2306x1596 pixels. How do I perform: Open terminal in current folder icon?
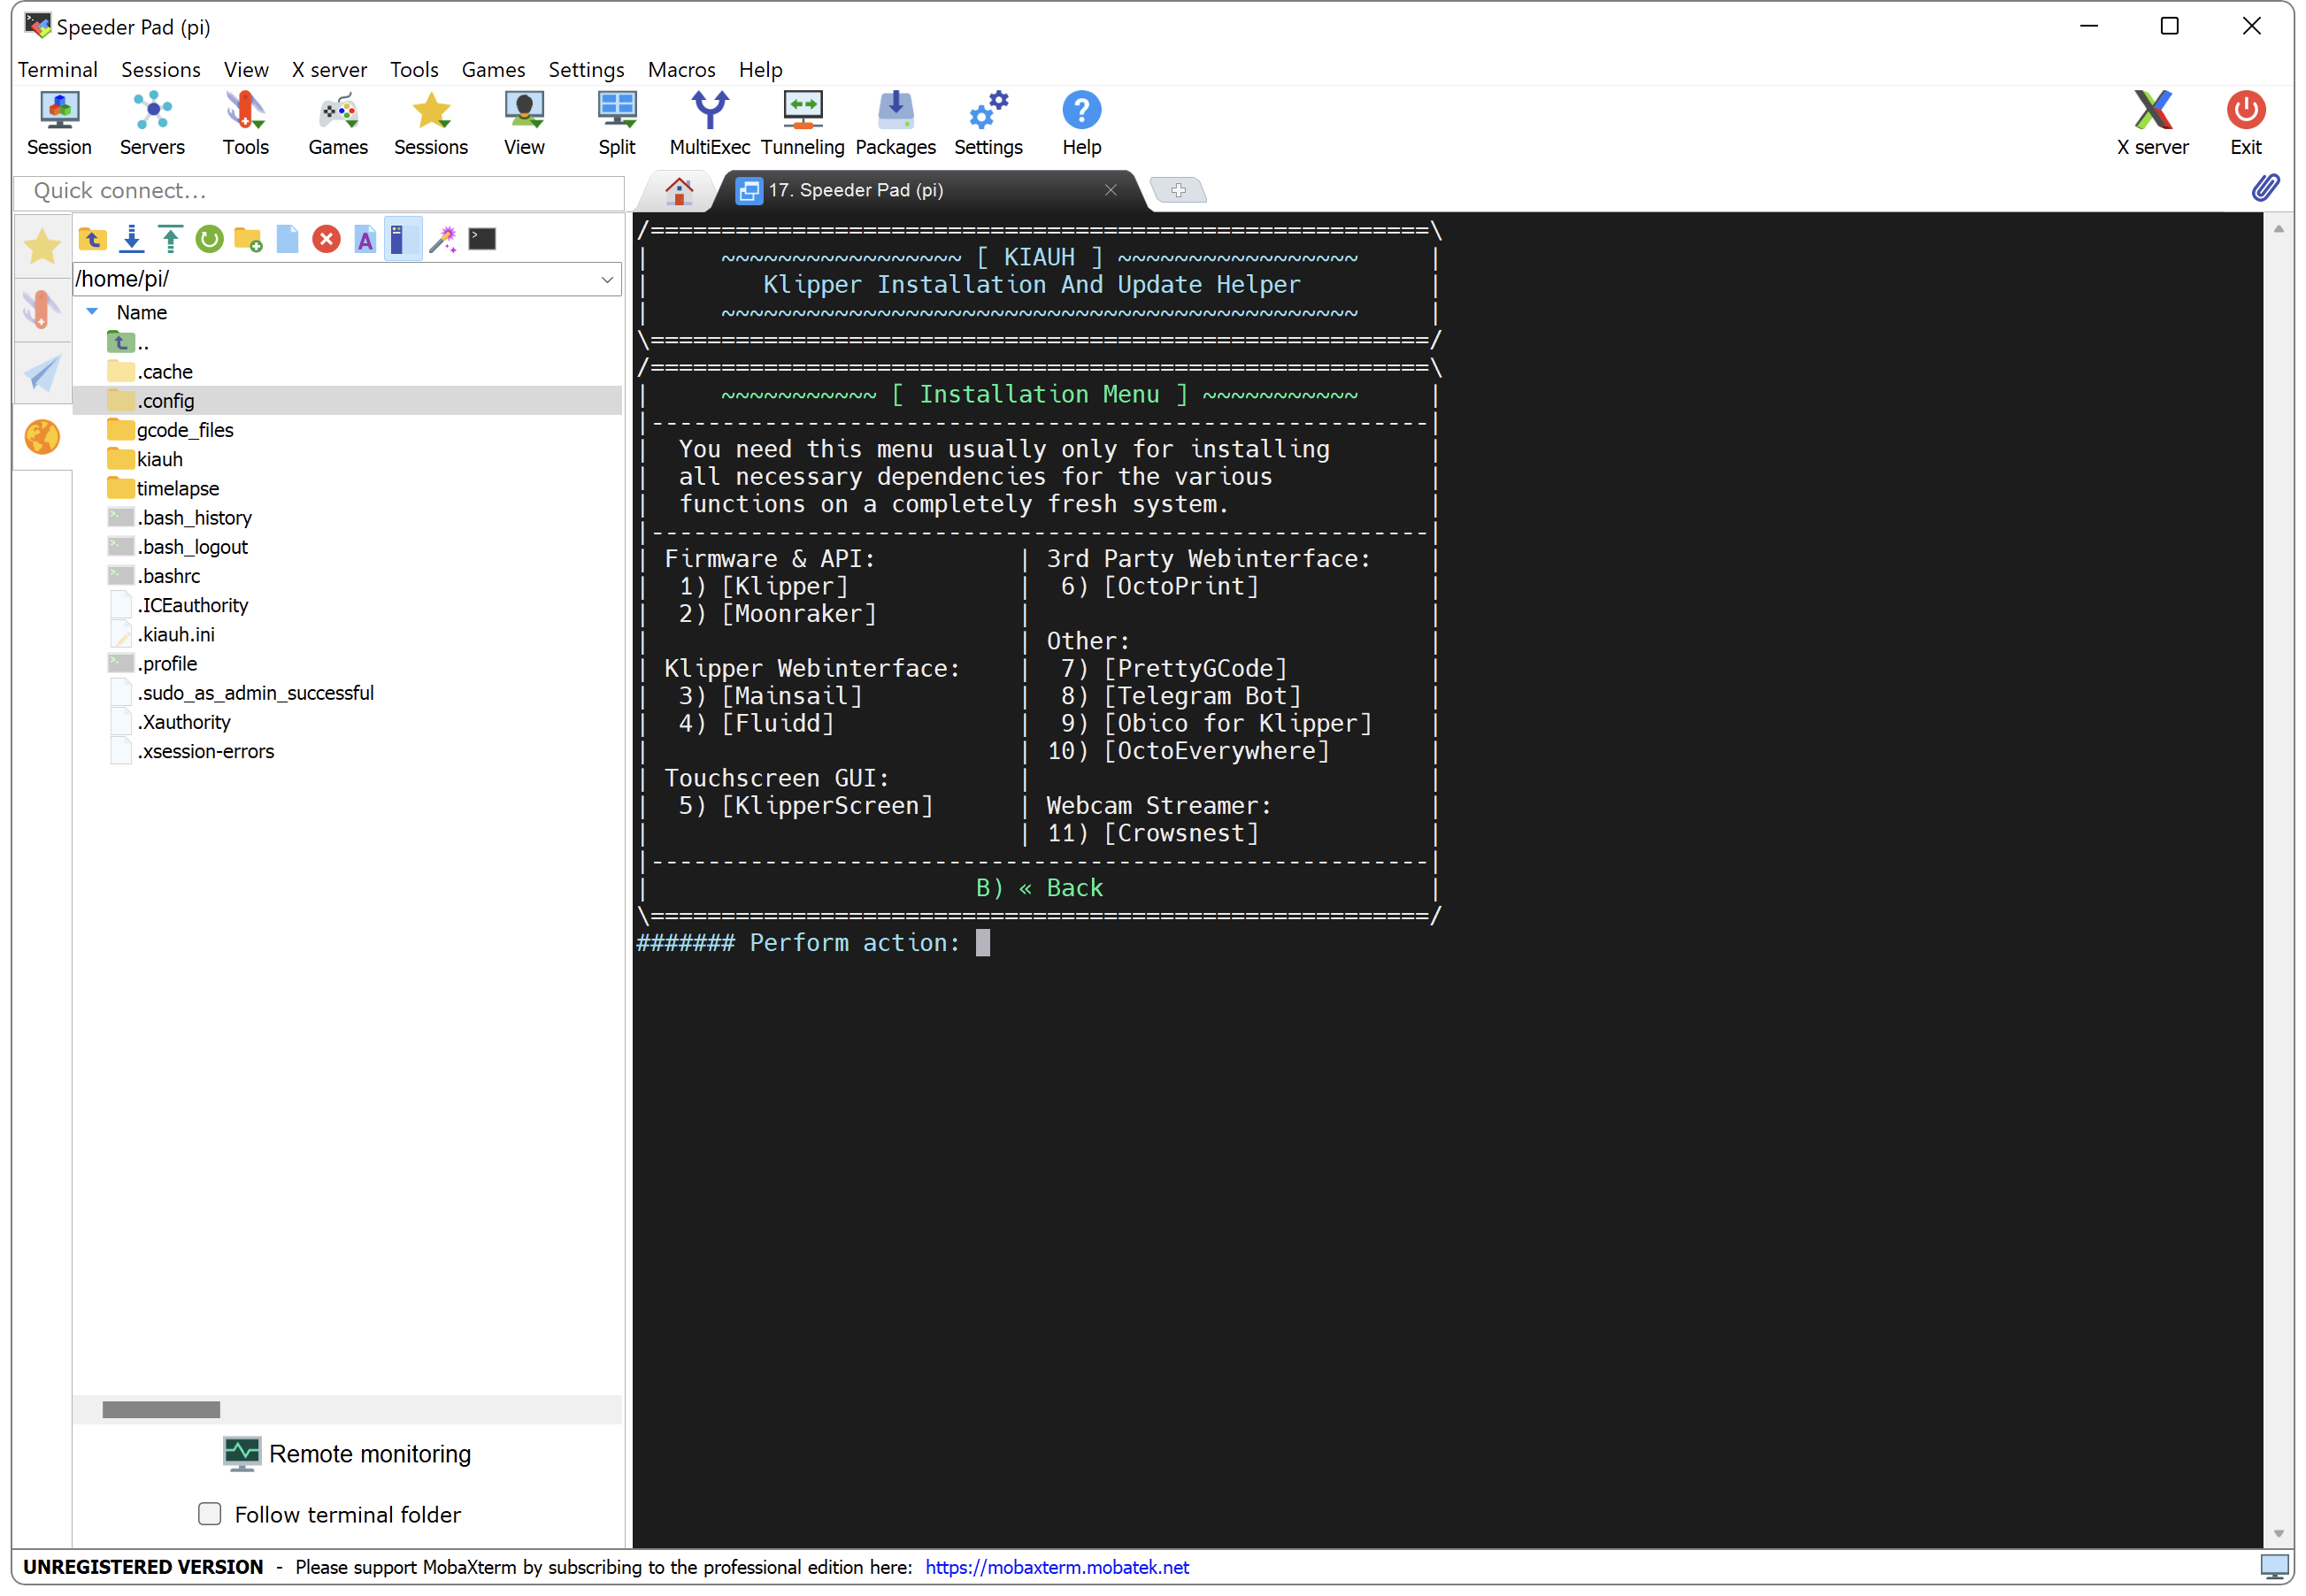[x=482, y=239]
